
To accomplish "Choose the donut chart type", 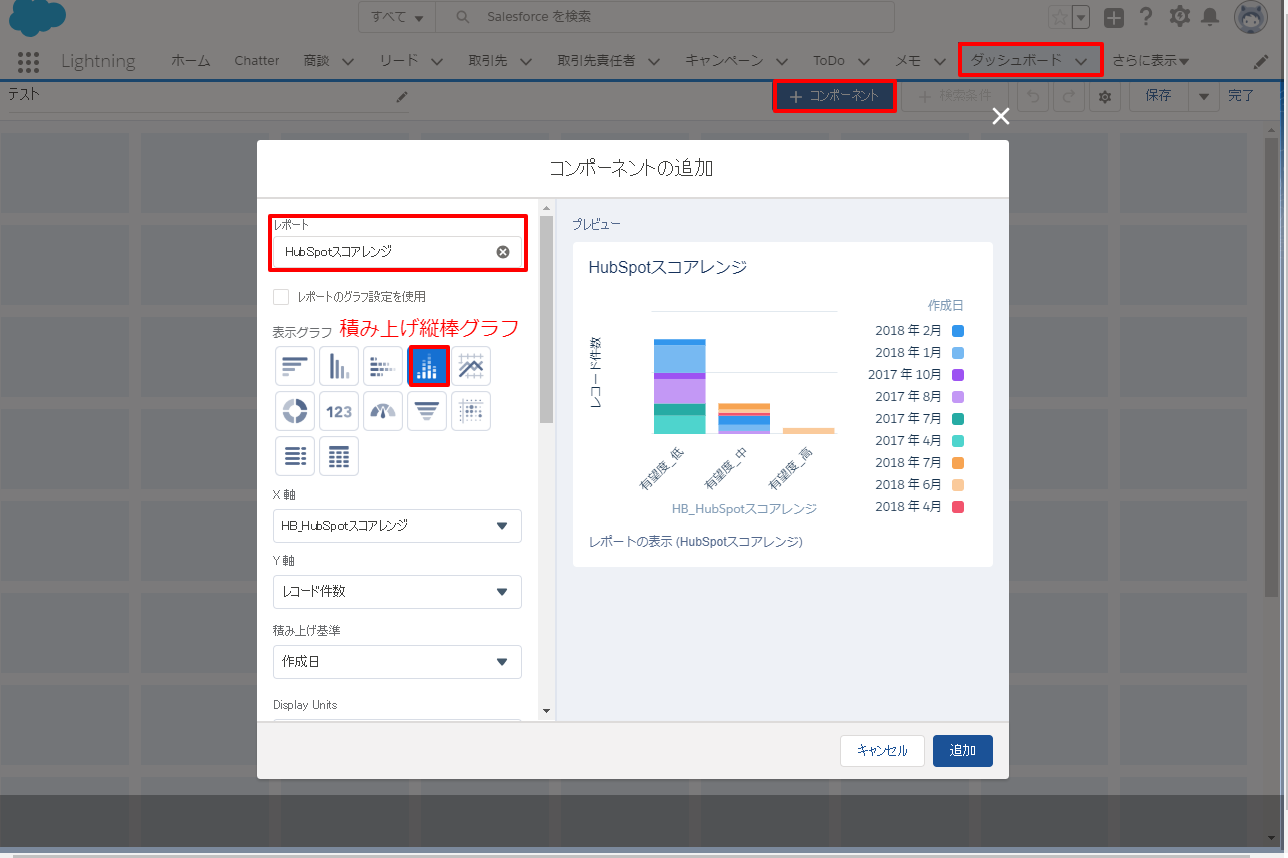I will click(x=295, y=411).
